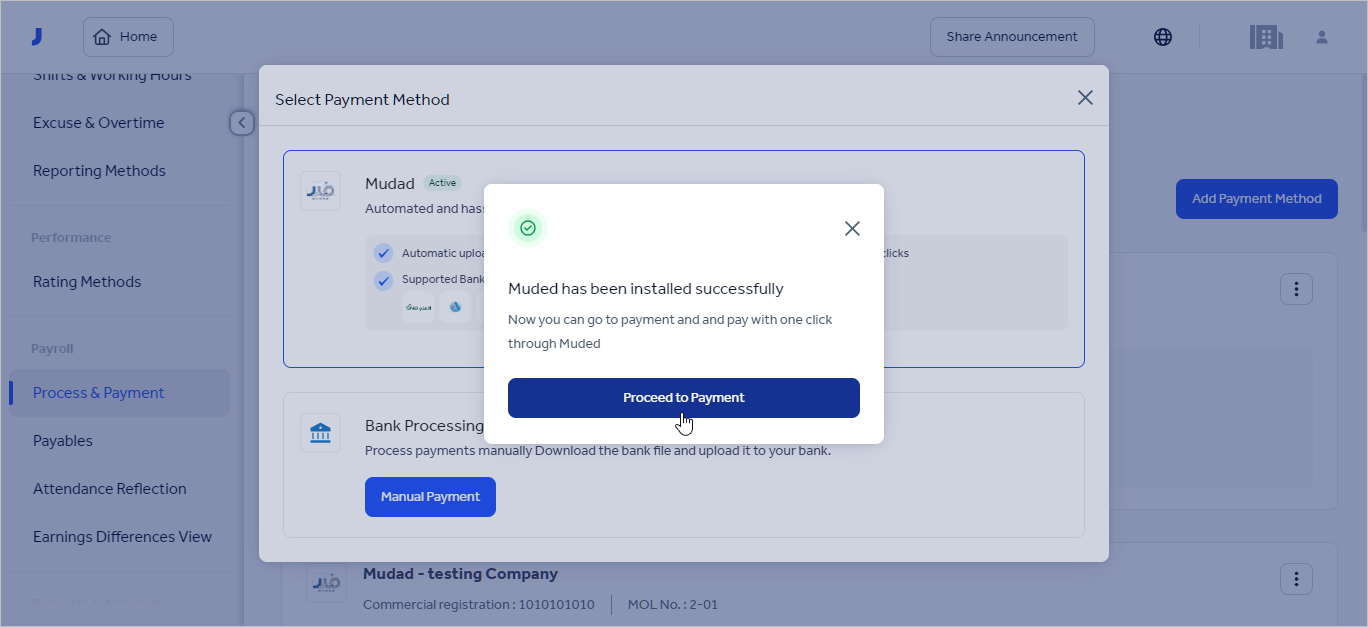Viewport: 1368px width, 627px height.
Task: Open the kebab menu for Mudad - testing Company
Action: [x=1296, y=578]
